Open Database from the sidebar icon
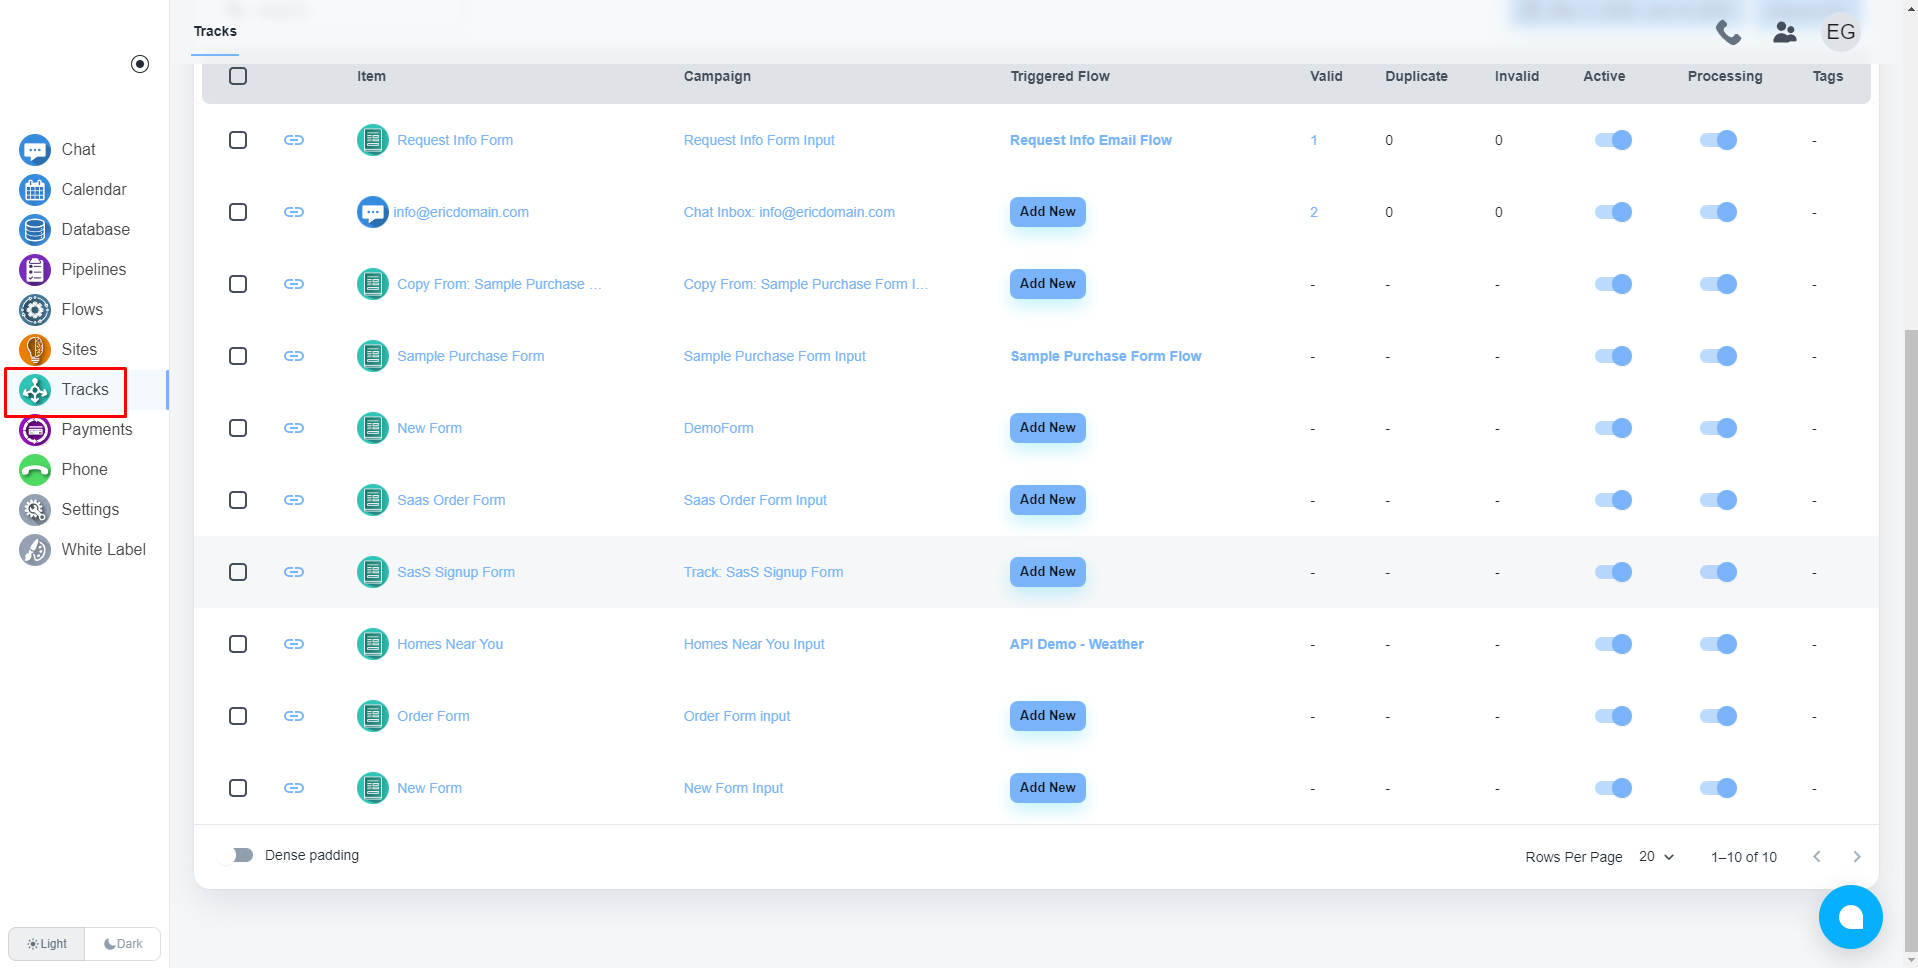 [x=35, y=230]
